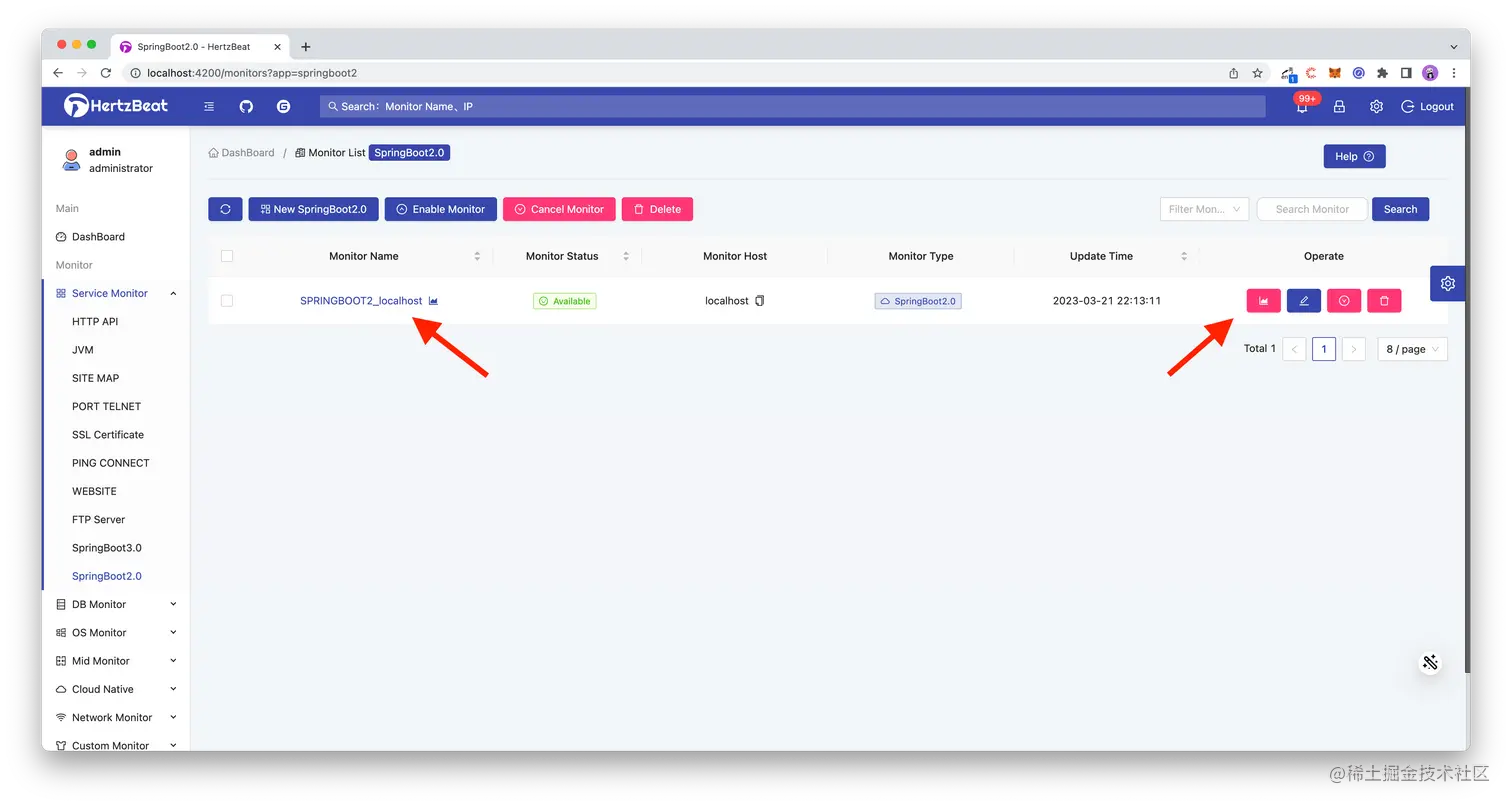This screenshot has width=1512, height=806.
Task: Select SSL Certificate in sidebar
Action: point(108,435)
